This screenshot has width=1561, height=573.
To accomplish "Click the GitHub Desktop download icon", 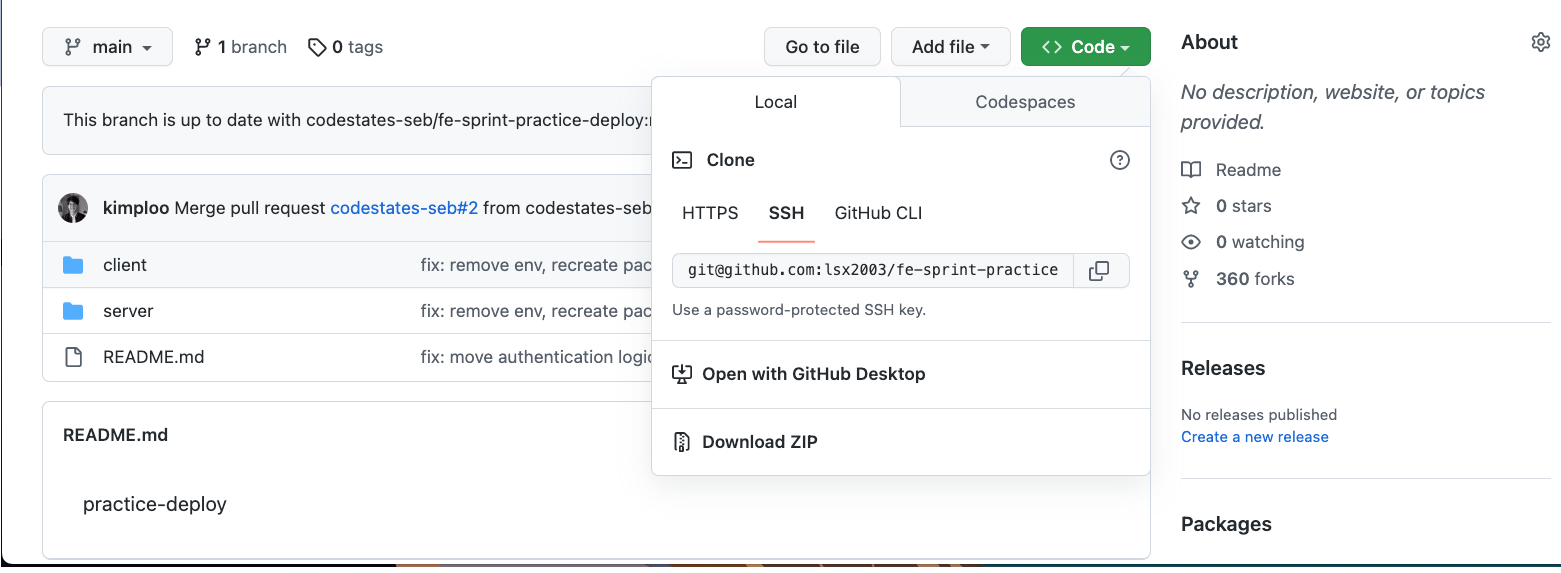I will click(x=682, y=374).
